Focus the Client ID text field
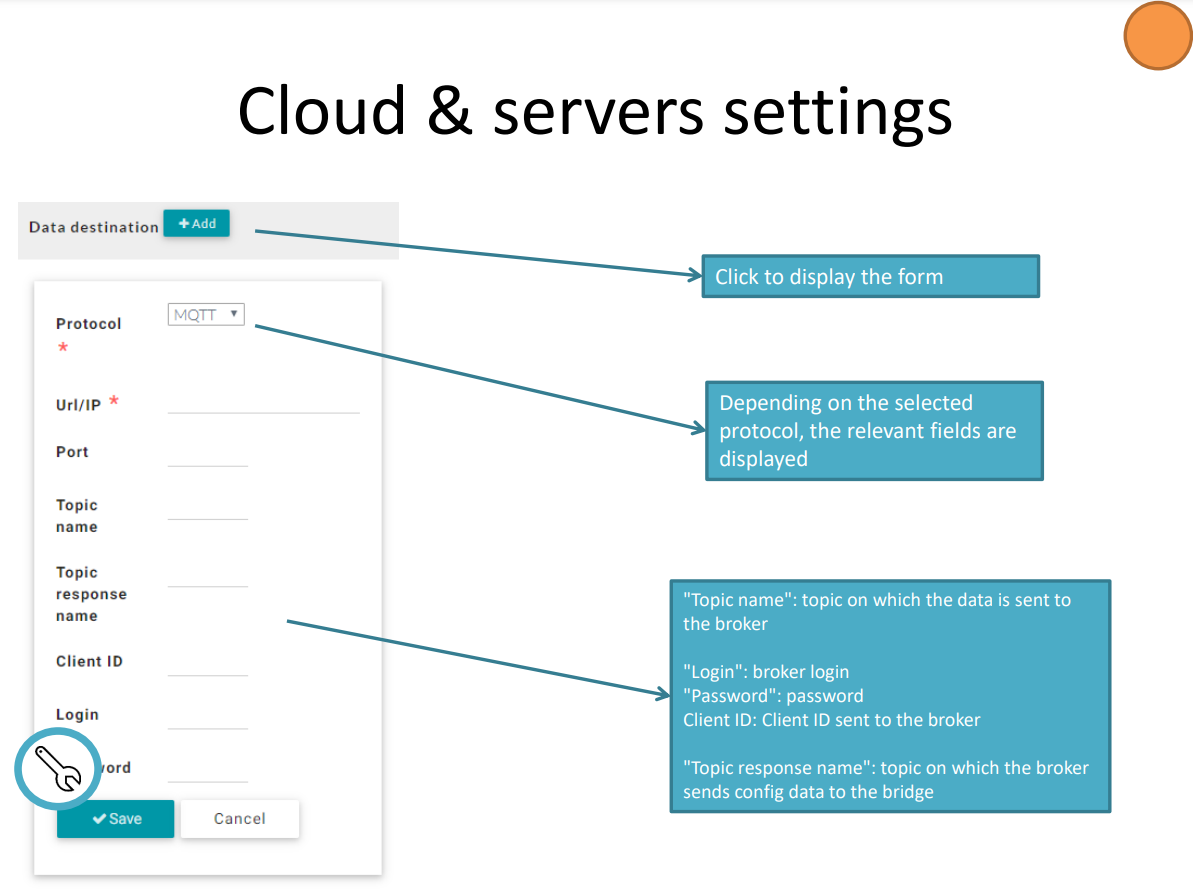Screen dimensions: 1193x892 [207, 664]
